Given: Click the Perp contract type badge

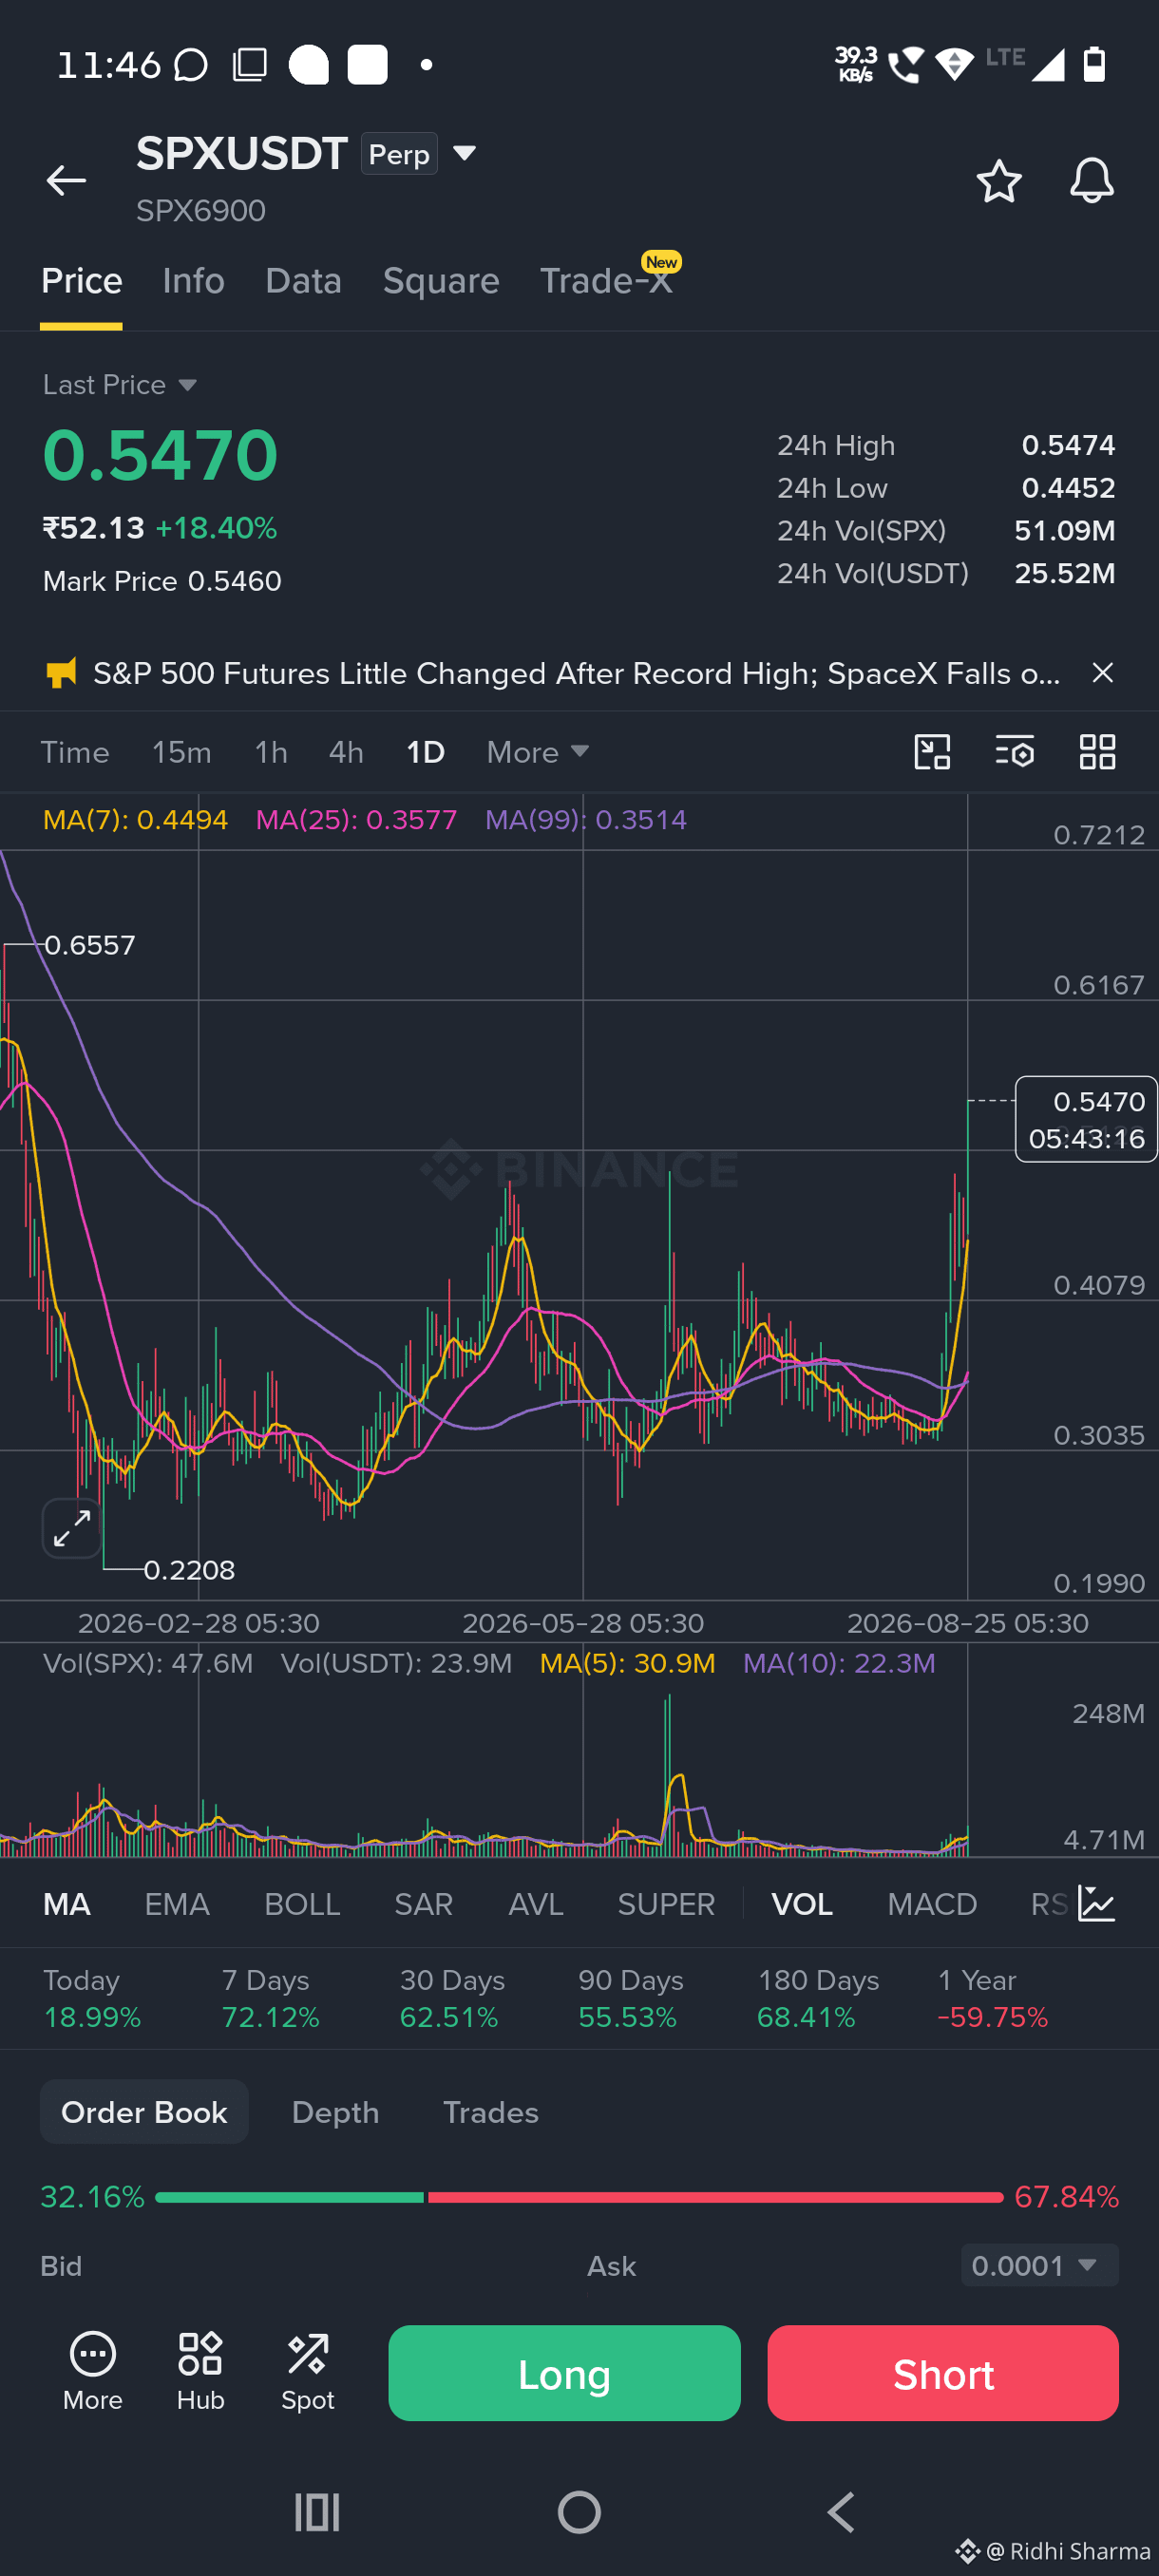Looking at the screenshot, I should [x=399, y=154].
